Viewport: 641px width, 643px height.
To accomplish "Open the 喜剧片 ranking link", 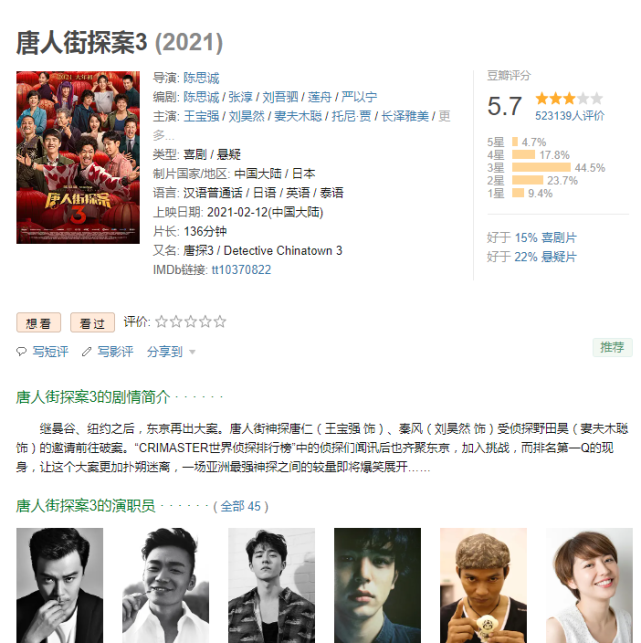I will point(559,237).
